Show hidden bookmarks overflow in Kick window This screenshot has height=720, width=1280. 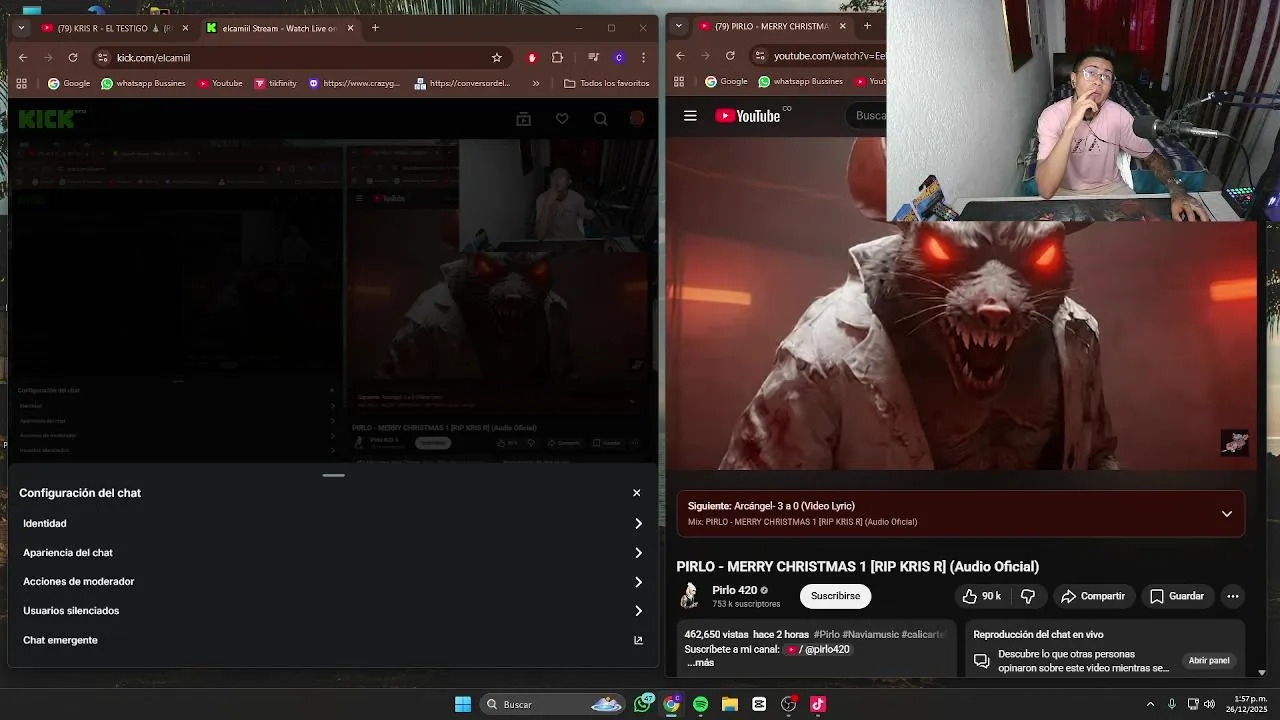536,83
